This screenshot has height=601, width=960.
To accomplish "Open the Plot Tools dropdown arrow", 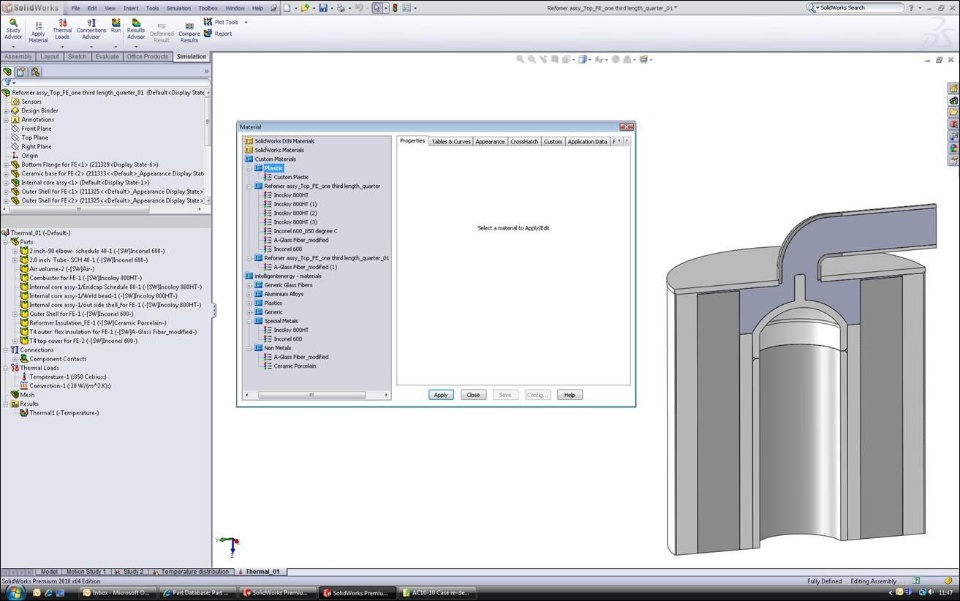I will (x=246, y=22).
